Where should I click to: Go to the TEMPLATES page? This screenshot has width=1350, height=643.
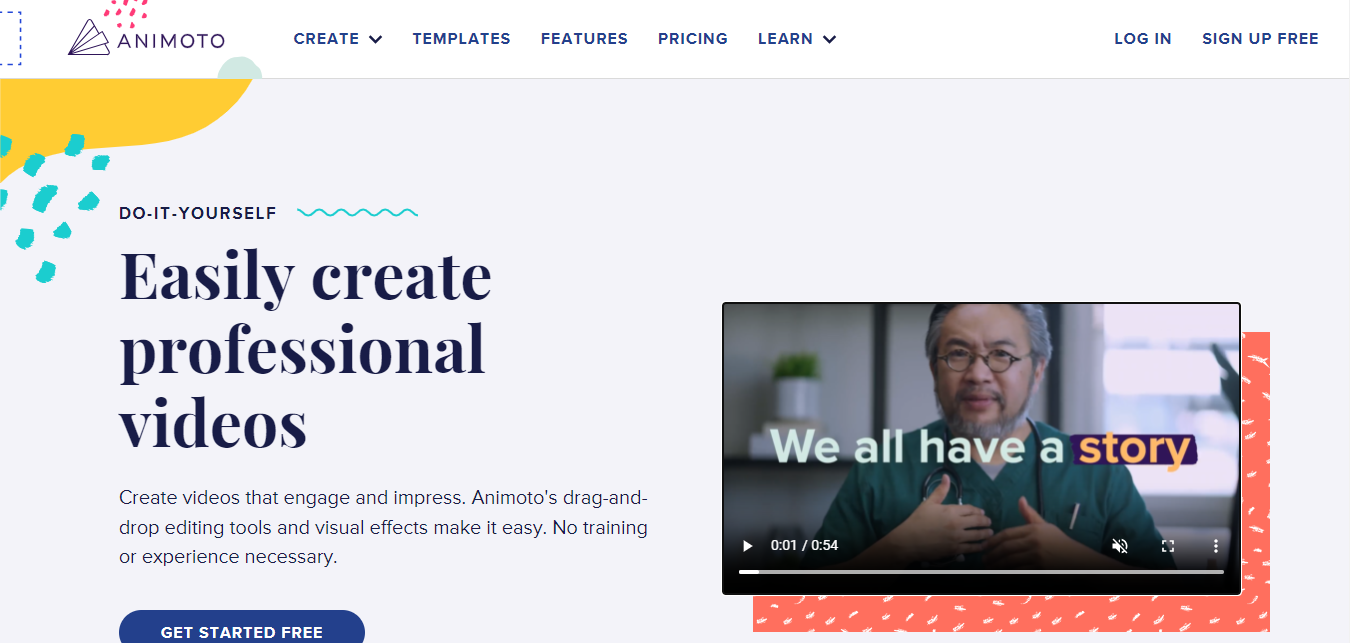point(461,39)
